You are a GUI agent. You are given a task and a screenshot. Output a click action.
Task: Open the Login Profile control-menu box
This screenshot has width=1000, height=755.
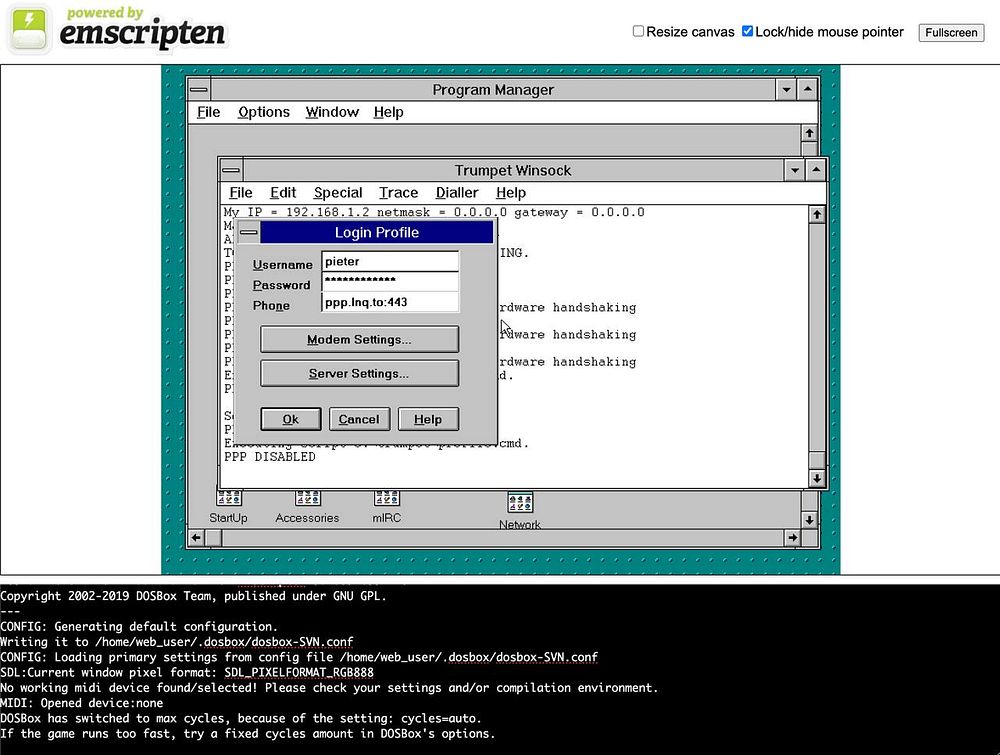click(249, 232)
